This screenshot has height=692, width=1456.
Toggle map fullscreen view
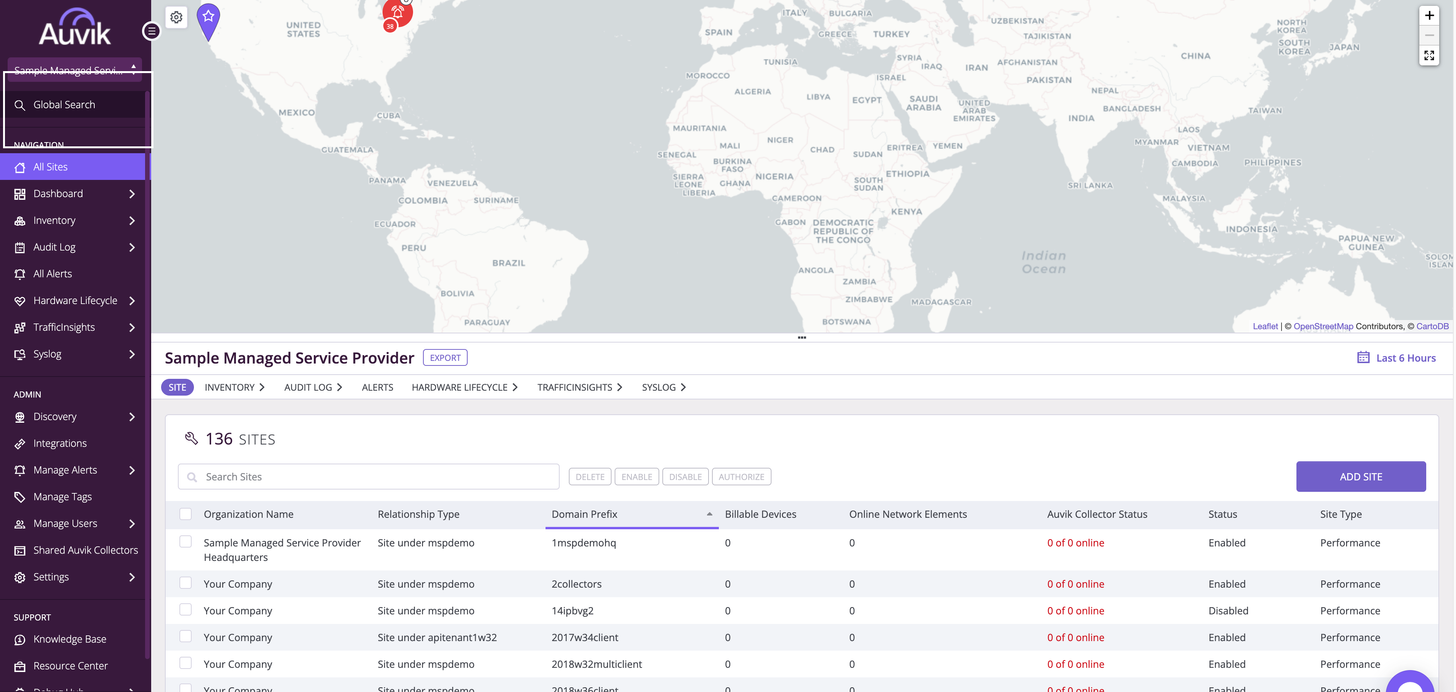coord(1429,56)
